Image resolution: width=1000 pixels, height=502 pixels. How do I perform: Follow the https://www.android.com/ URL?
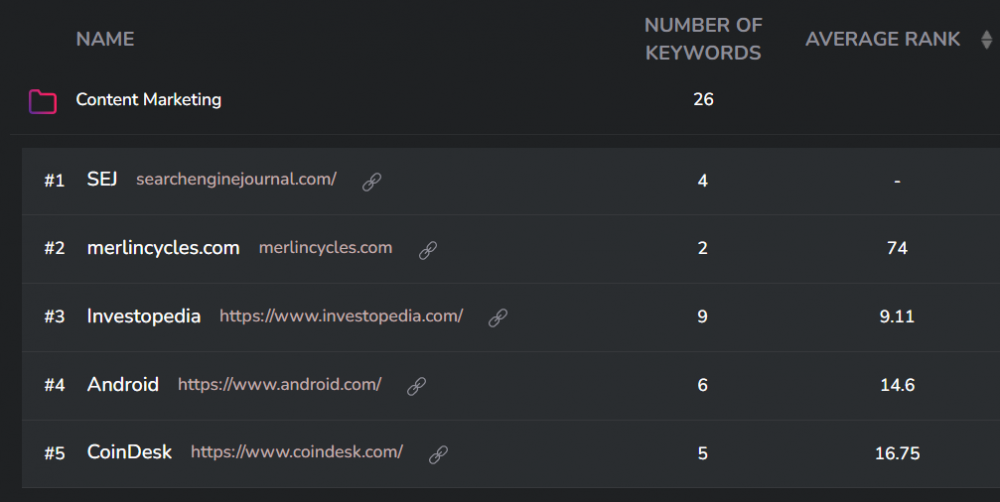pos(279,384)
